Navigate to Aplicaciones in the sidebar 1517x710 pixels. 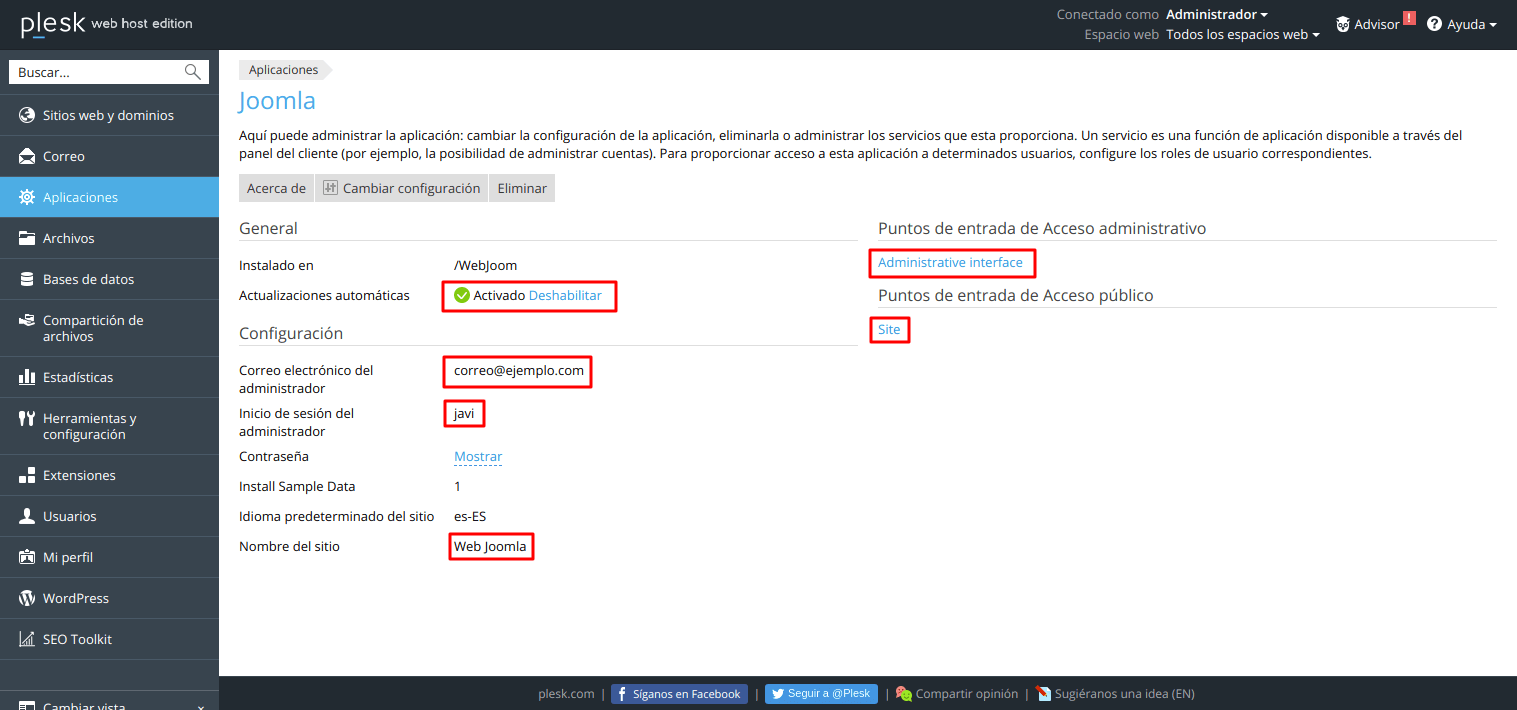click(x=80, y=197)
